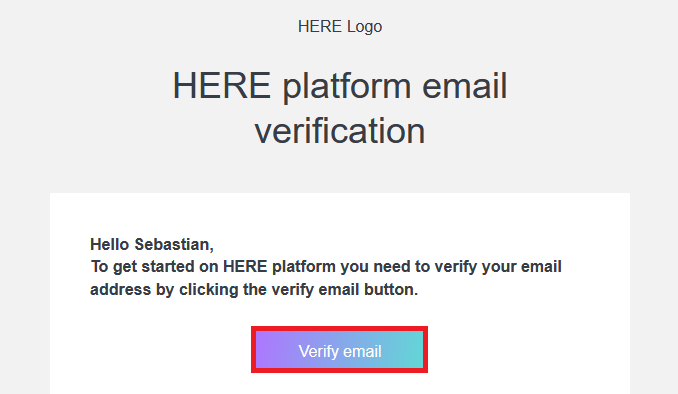678x394 pixels.
Task: Click the name Sebastian in the greeting
Action: point(174,244)
